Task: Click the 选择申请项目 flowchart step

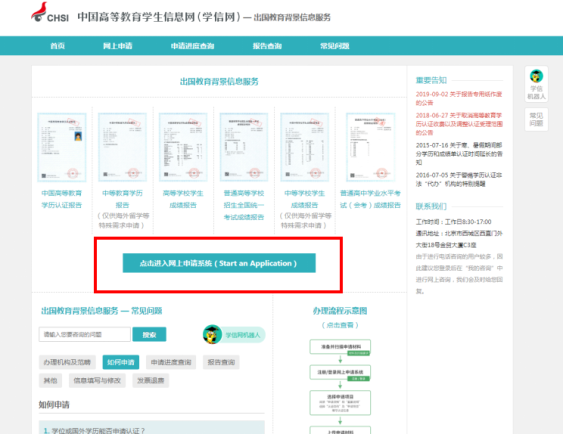Action: tap(340, 403)
